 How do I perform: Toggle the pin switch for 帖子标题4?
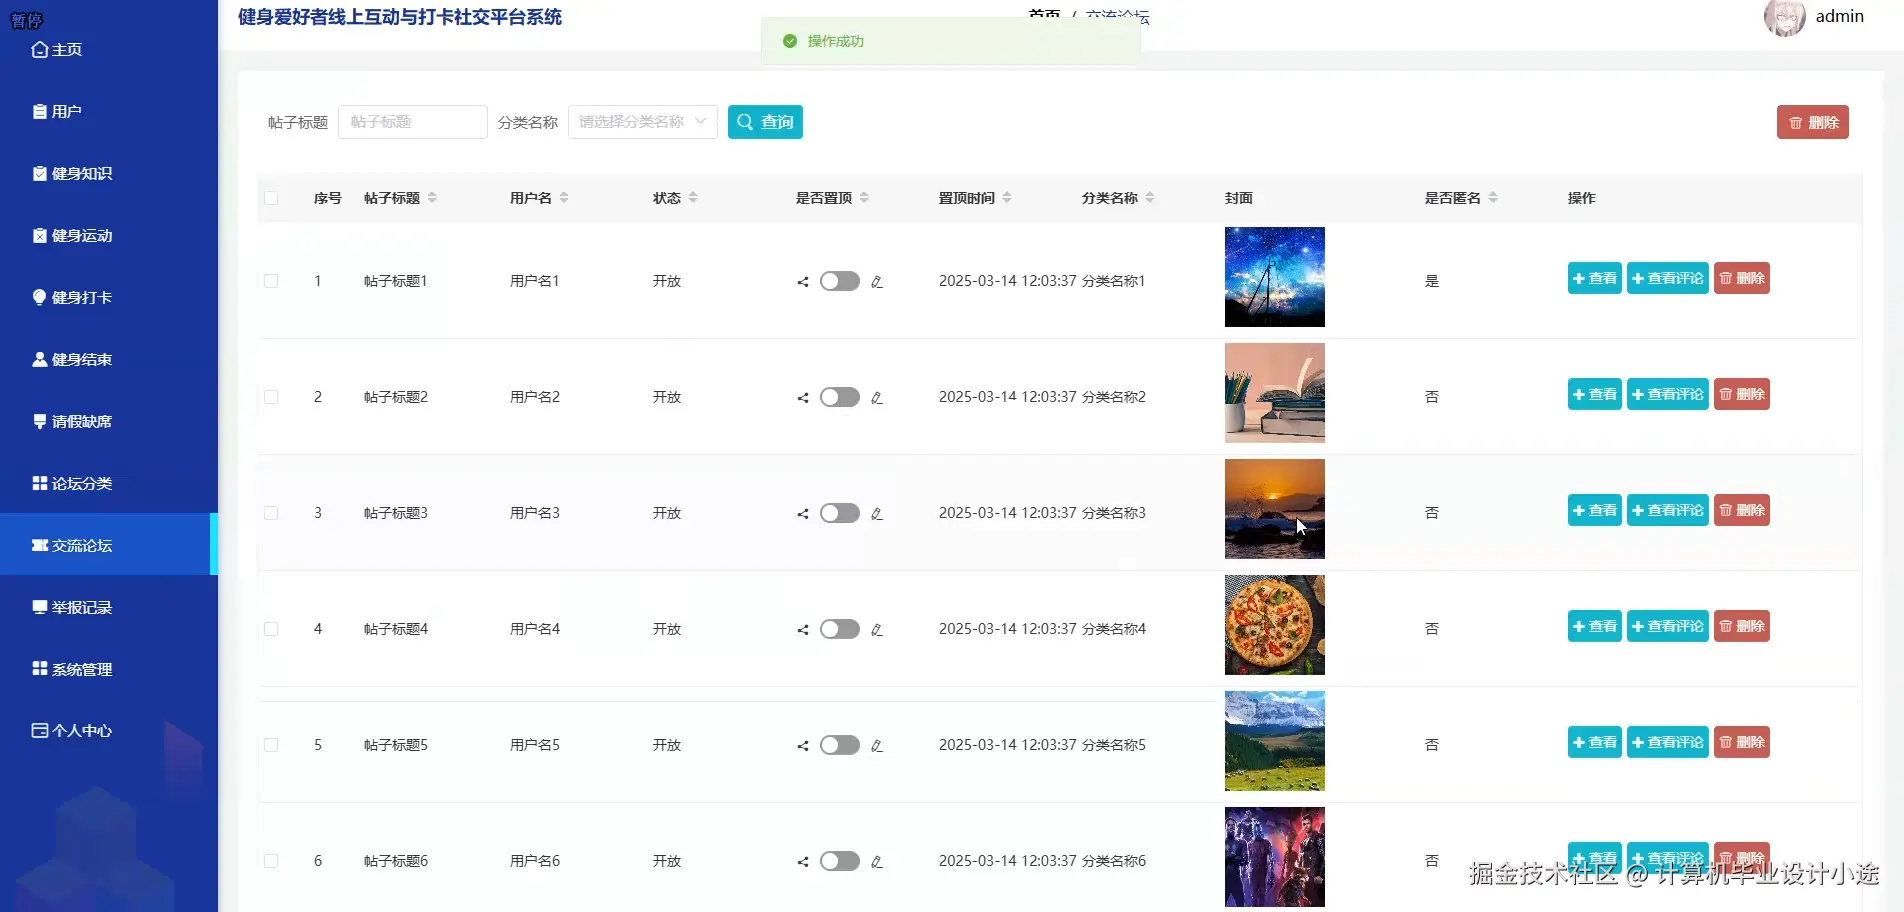pyautogui.click(x=840, y=629)
